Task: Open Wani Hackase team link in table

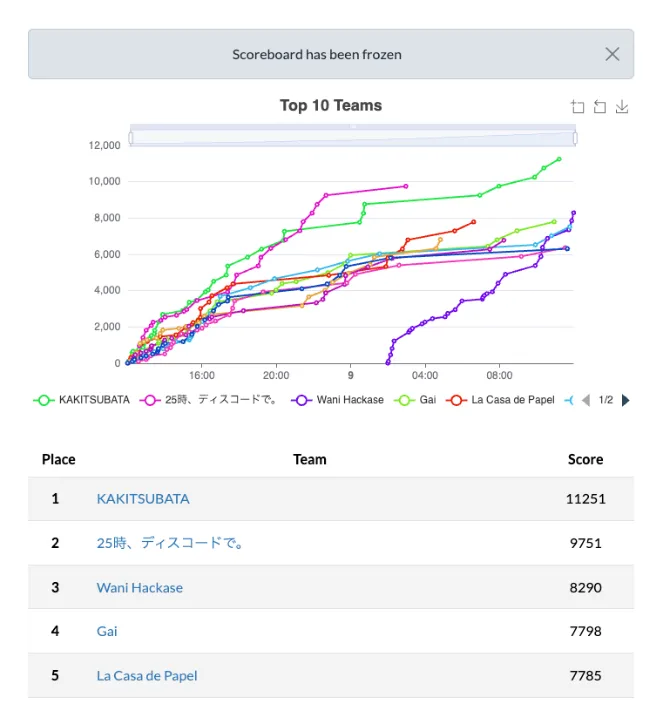Action: 139,587
